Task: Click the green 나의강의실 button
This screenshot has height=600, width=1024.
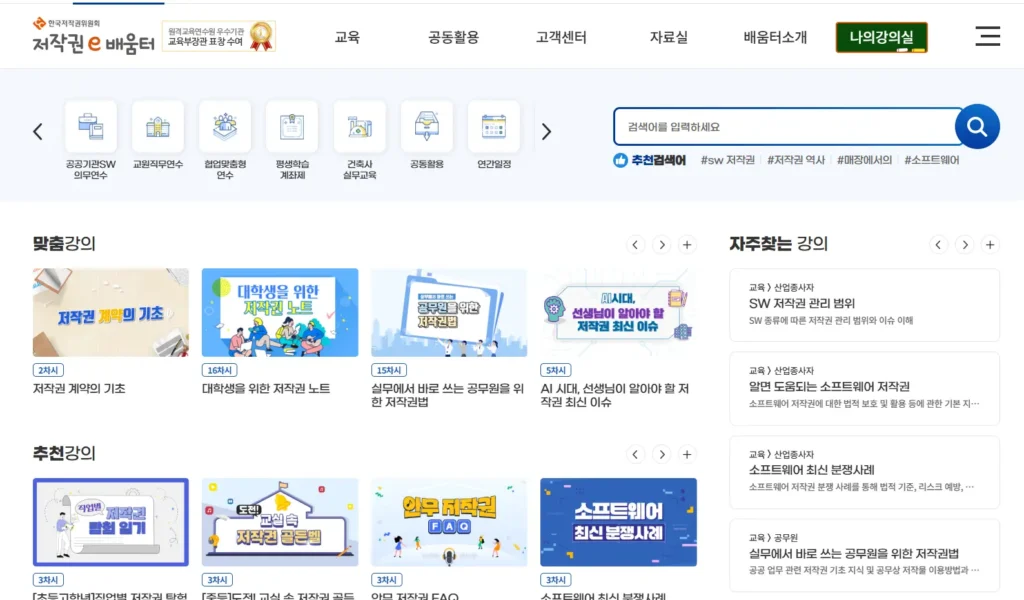Action: tap(881, 36)
